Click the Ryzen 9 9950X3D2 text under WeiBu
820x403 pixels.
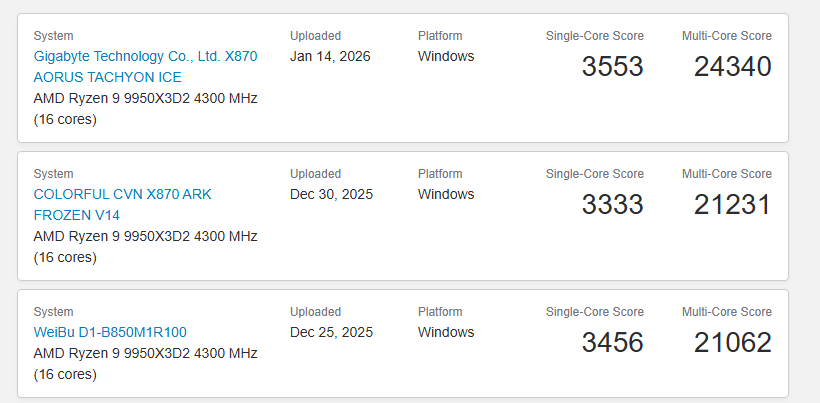pos(145,353)
